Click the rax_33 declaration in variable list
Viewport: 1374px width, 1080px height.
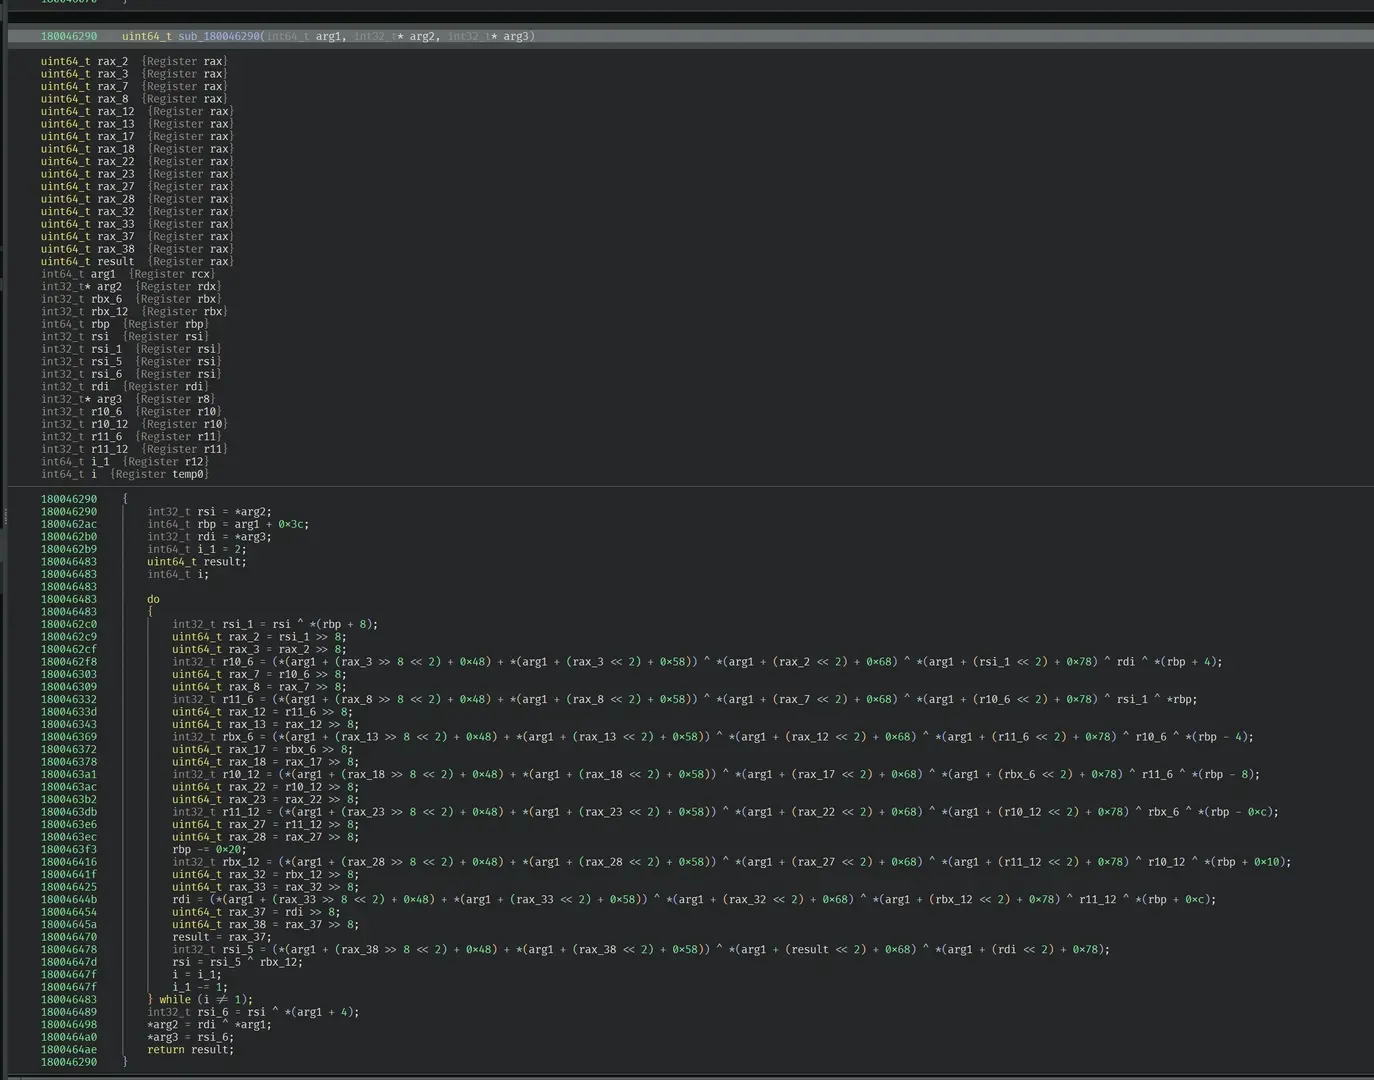click(x=137, y=224)
